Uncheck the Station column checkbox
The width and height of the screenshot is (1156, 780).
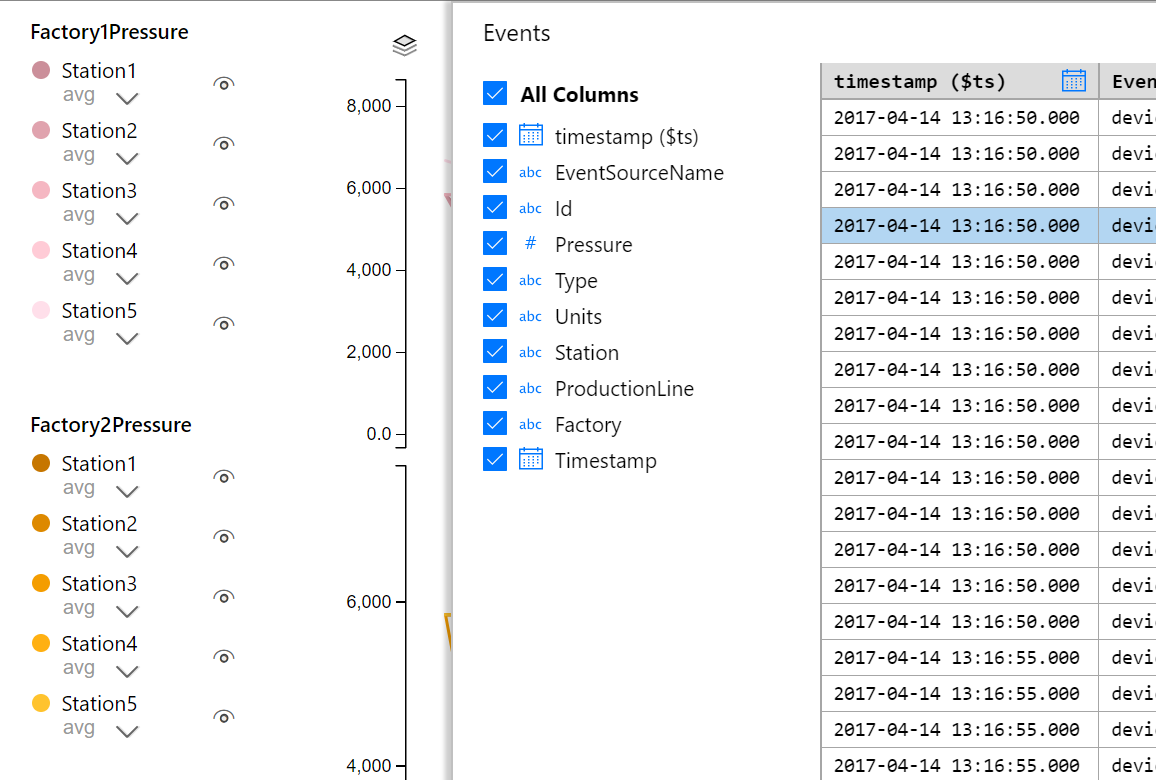click(x=495, y=352)
